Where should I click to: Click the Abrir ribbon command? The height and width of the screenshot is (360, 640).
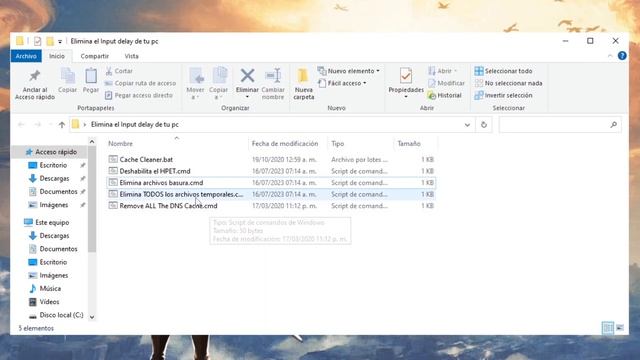(x=442, y=71)
